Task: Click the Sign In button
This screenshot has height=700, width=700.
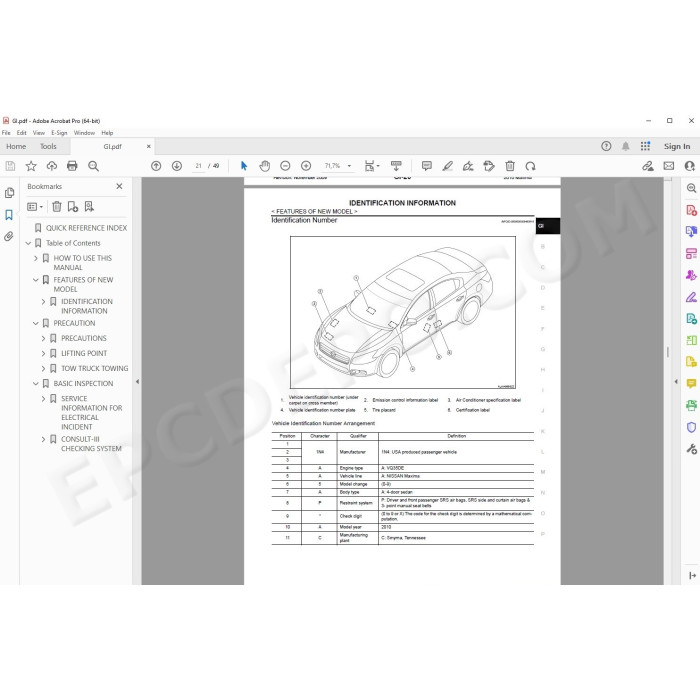Action: coord(677,146)
